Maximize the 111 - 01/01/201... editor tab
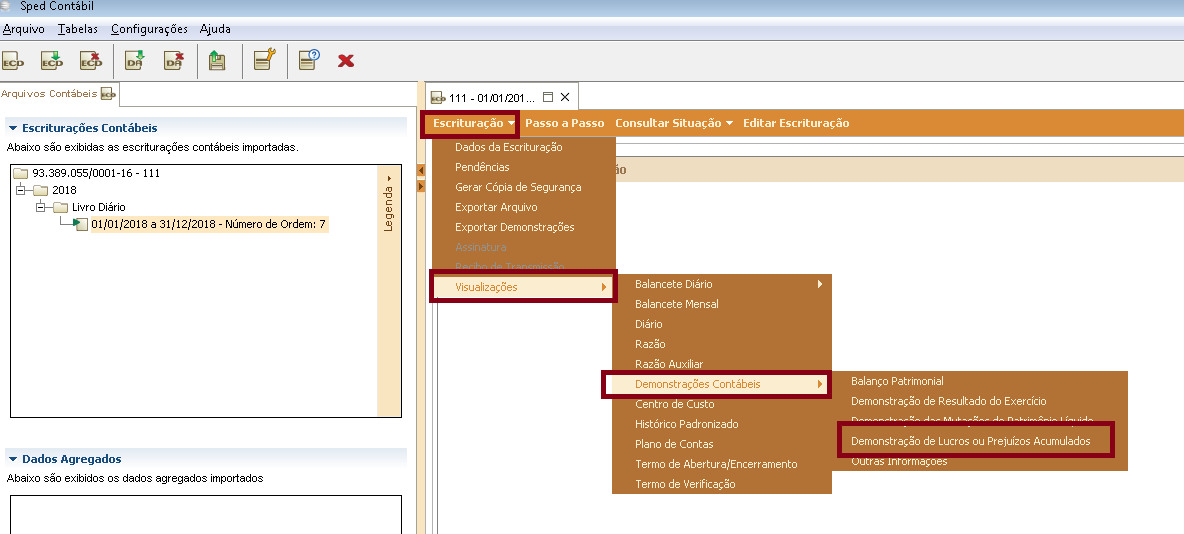Image resolution: width=1184 pixels, height=534 pixels. 548,97
